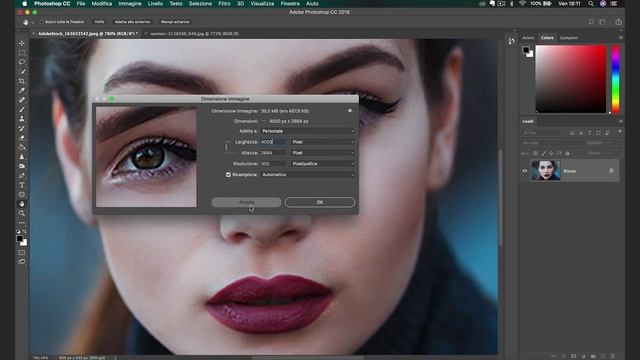Toggle the Scorri tutte le finestre checkbox
This screenshot has width=640, height=360.
[41, 22]
